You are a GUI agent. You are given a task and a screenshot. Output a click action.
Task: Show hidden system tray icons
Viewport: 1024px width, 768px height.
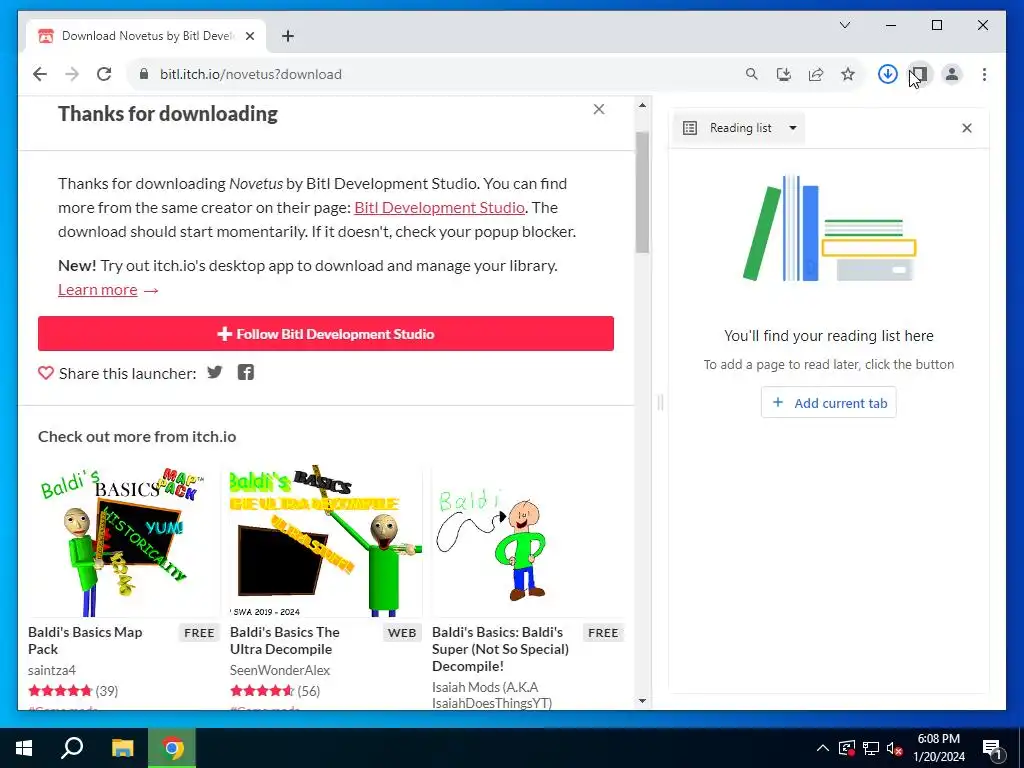click(823, 748)
